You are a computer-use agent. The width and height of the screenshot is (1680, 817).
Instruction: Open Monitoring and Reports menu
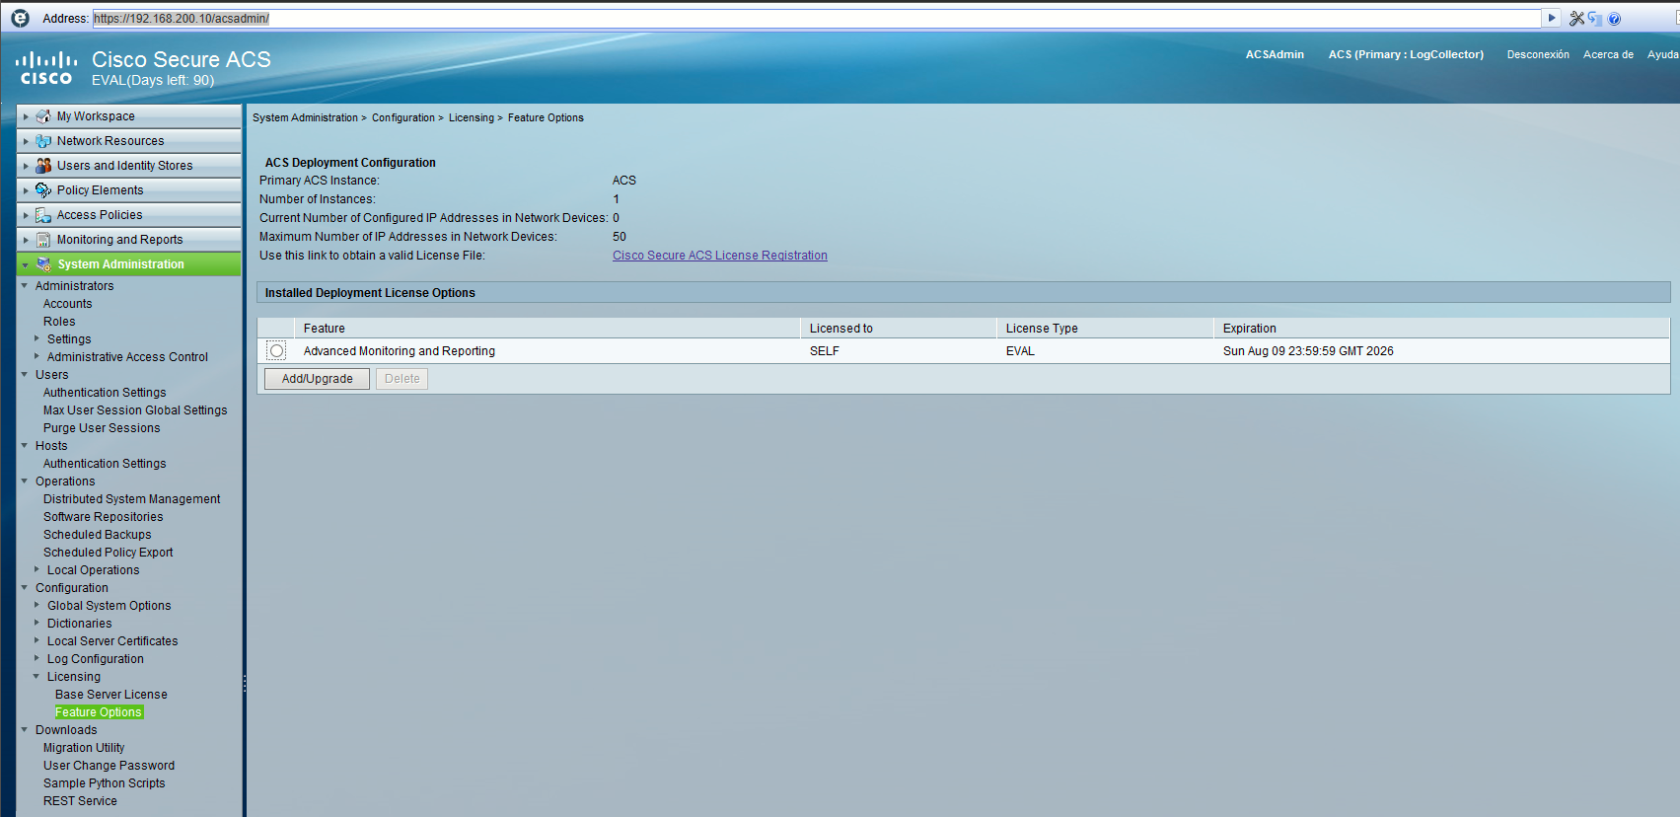pos(129,240)
